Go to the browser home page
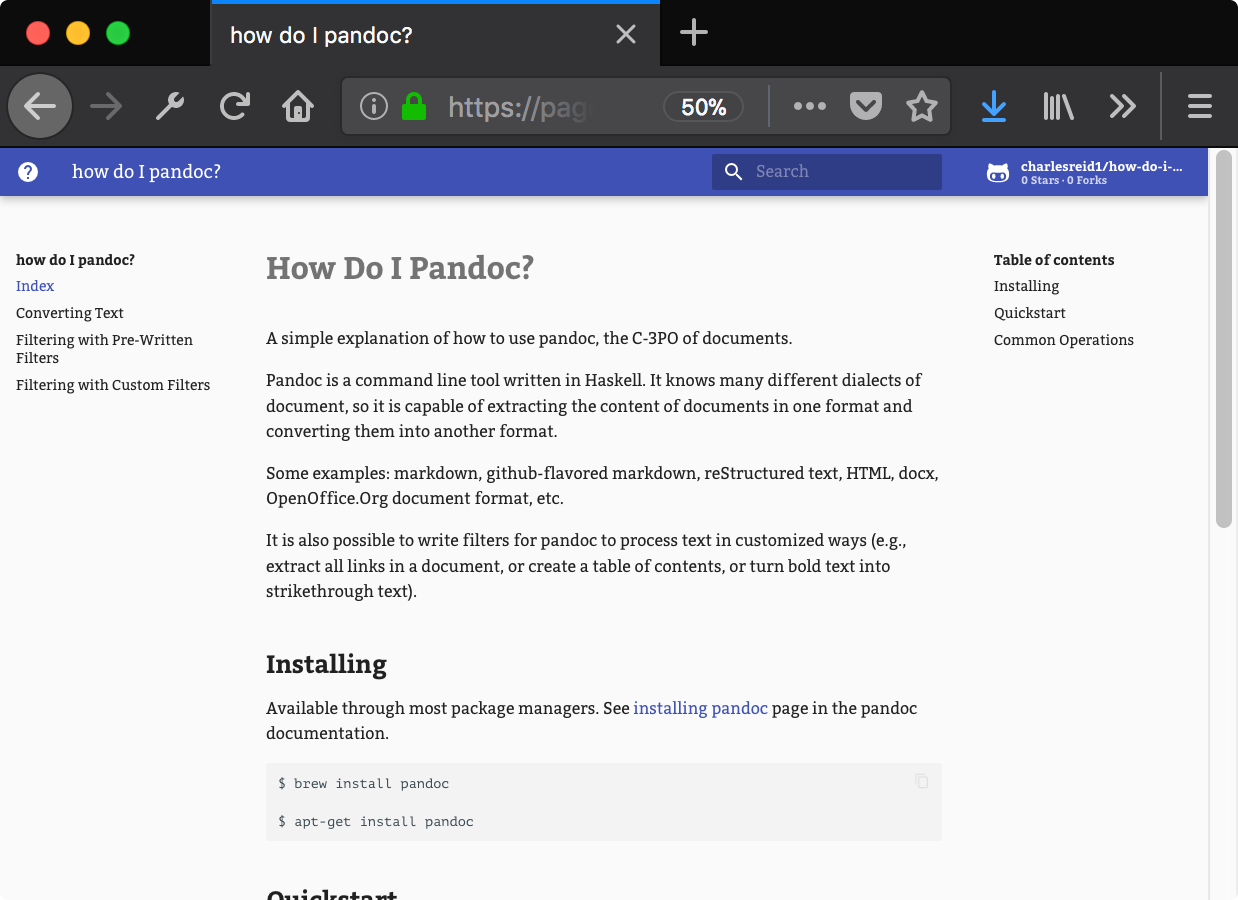Screen dimensions: 1238x900 click(x=298, y=106)
